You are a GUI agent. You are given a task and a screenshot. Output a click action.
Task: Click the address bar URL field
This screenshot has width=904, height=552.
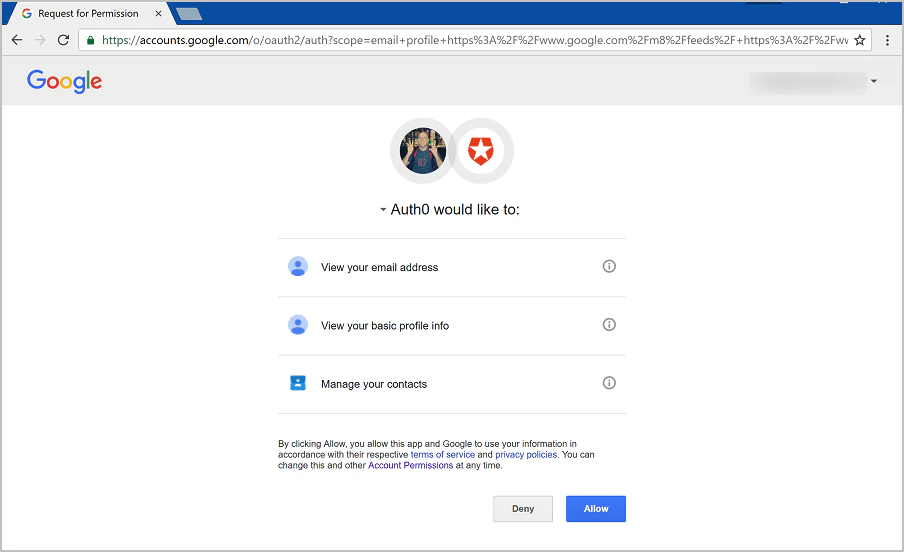(x=474, y=40)
